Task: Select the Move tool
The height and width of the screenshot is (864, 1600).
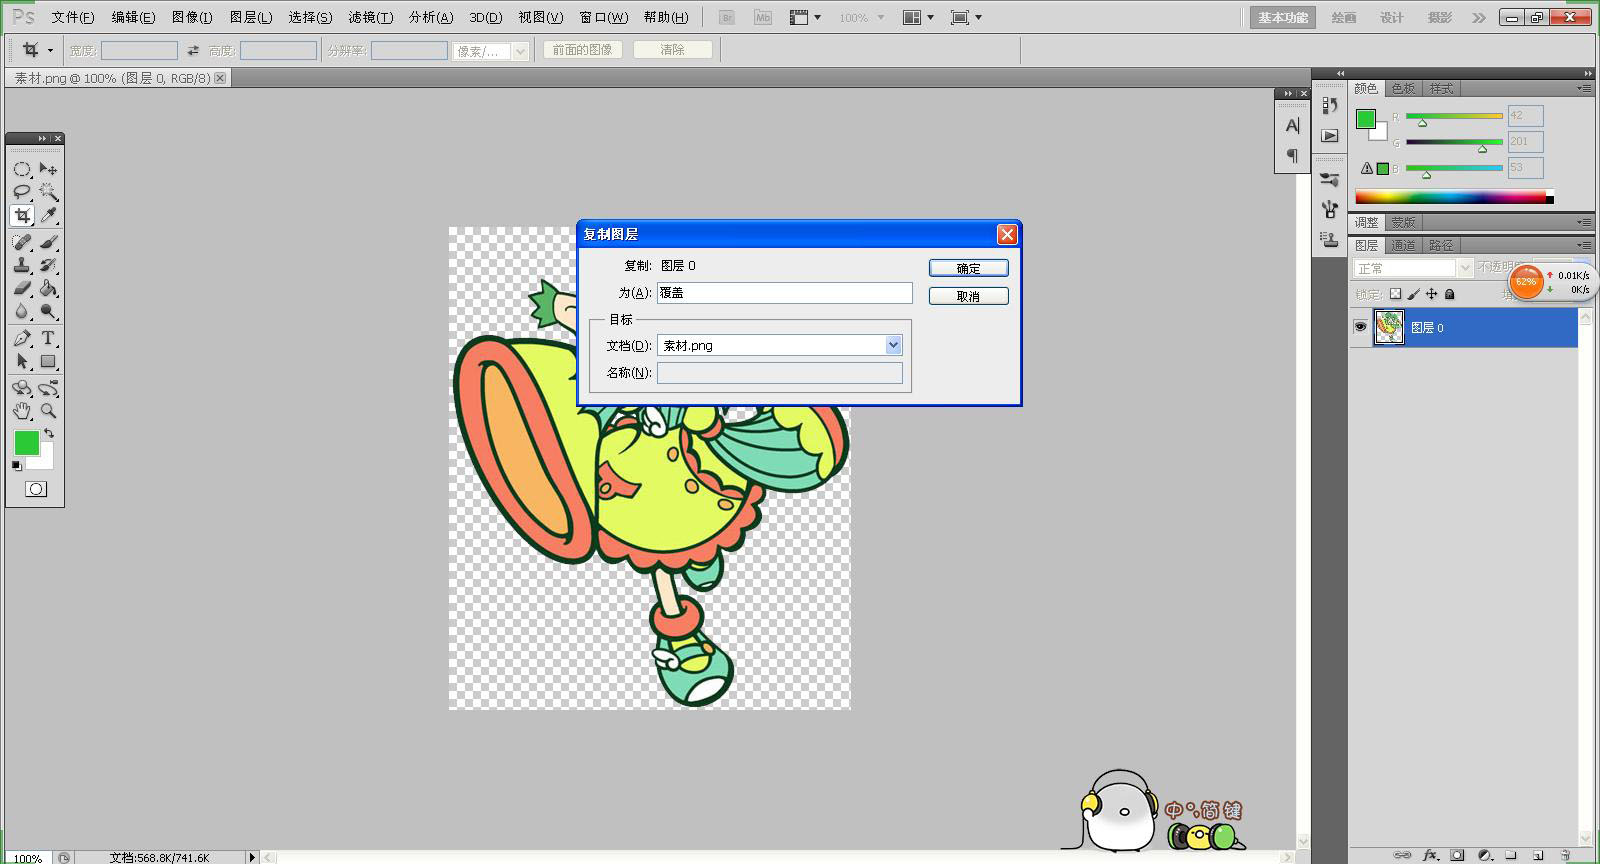Action: point(48,169)
